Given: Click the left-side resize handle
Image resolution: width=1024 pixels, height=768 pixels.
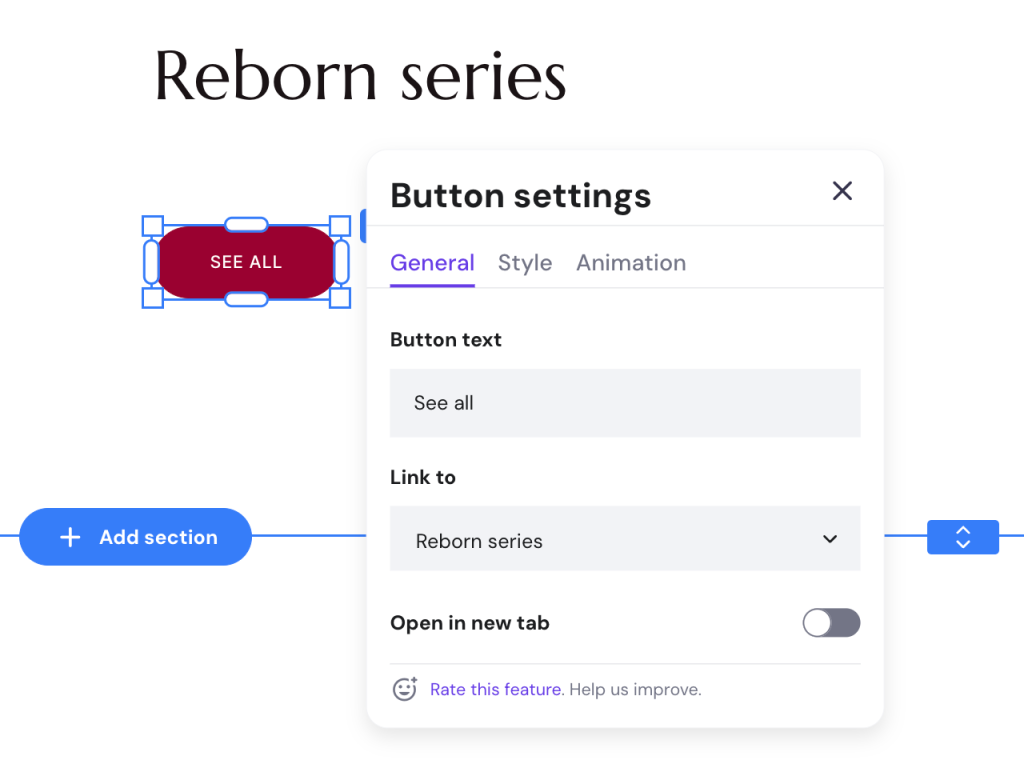Looking at the screenshot, I should 152,262.
